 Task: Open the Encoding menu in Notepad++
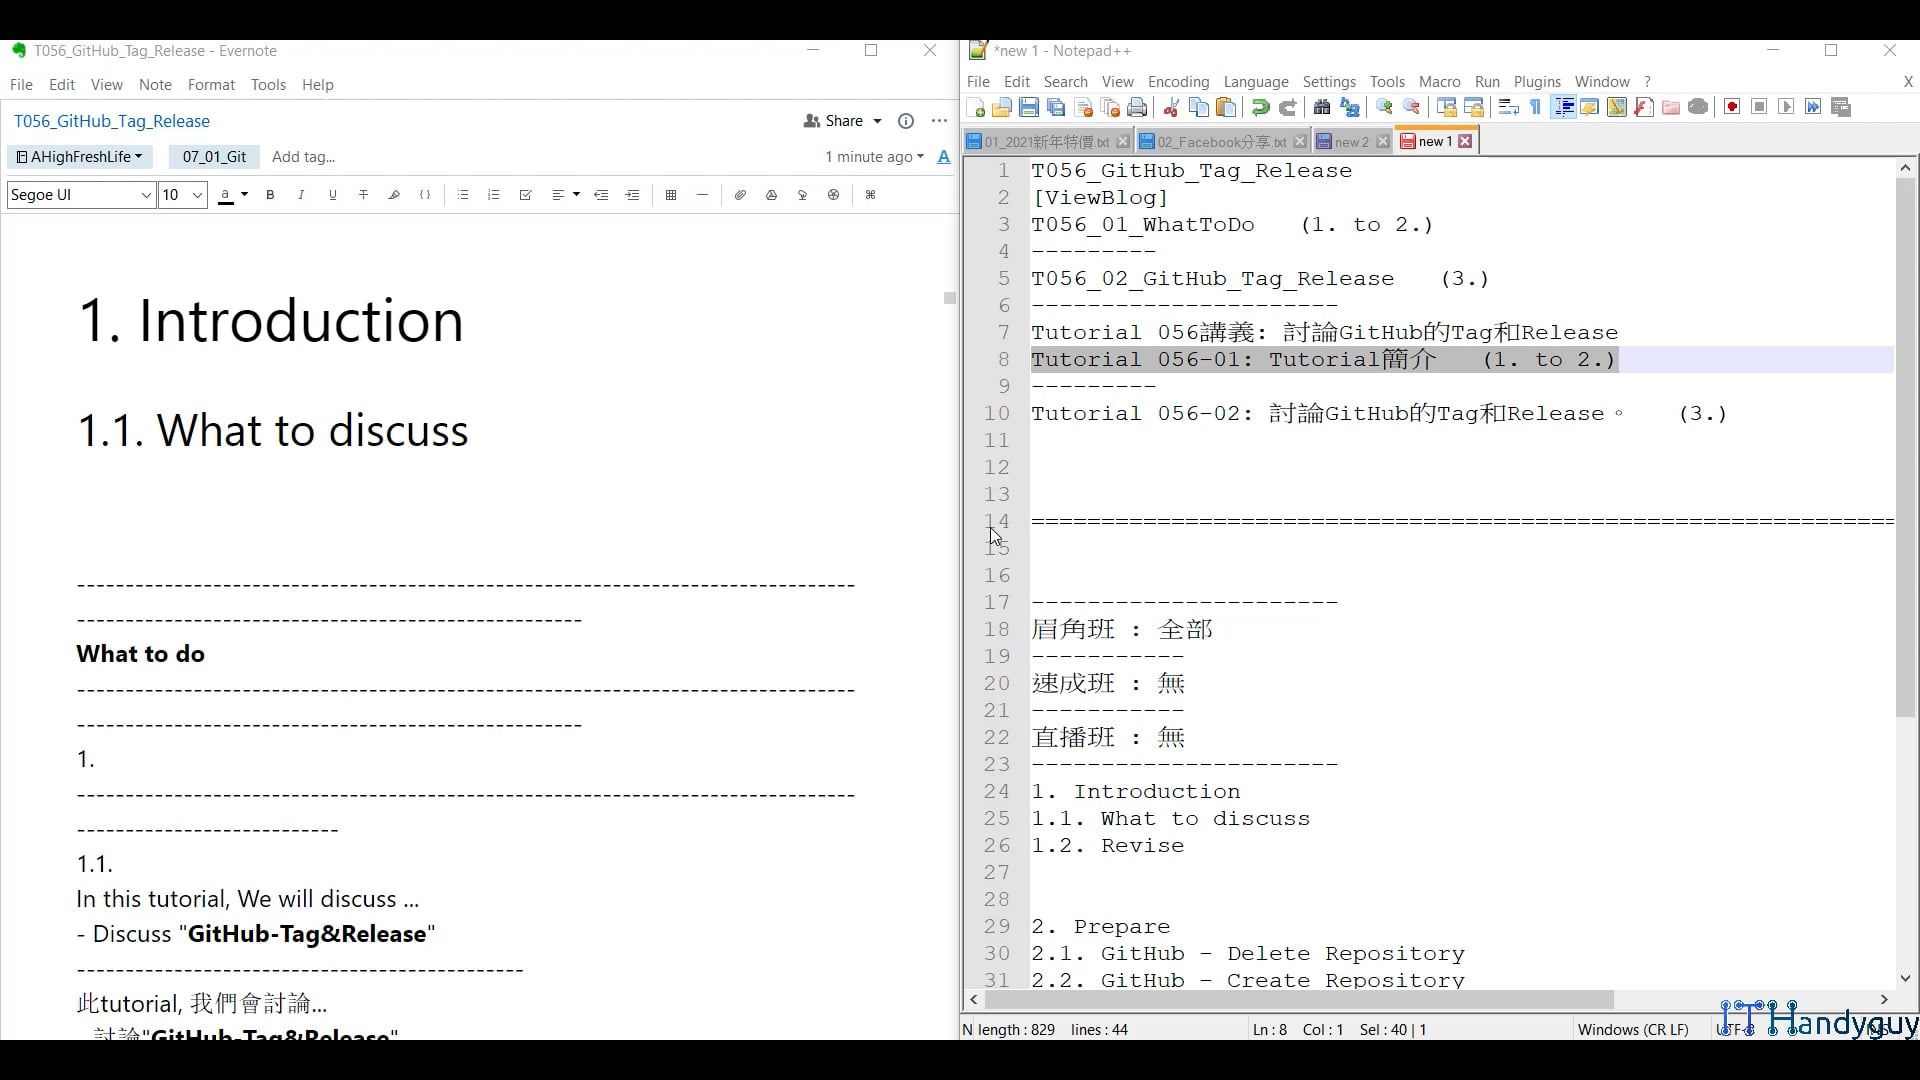1178,82
